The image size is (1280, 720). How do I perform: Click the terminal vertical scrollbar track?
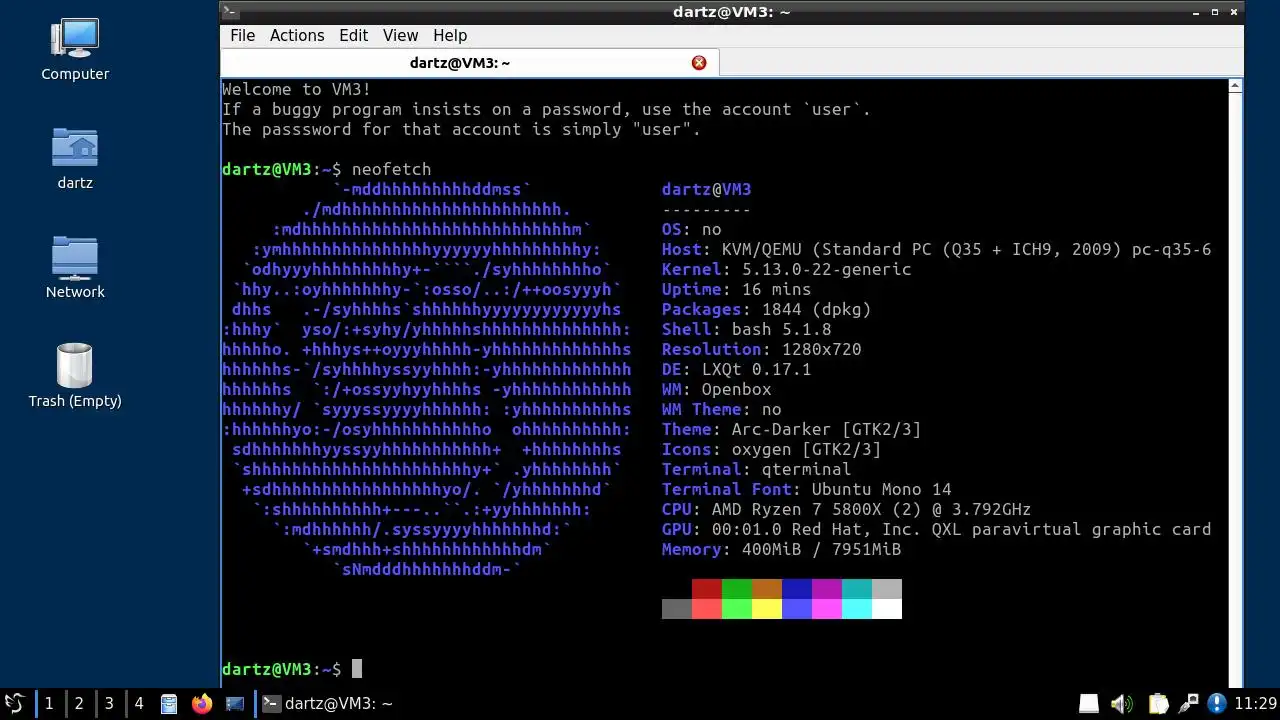pos(1235,390)
